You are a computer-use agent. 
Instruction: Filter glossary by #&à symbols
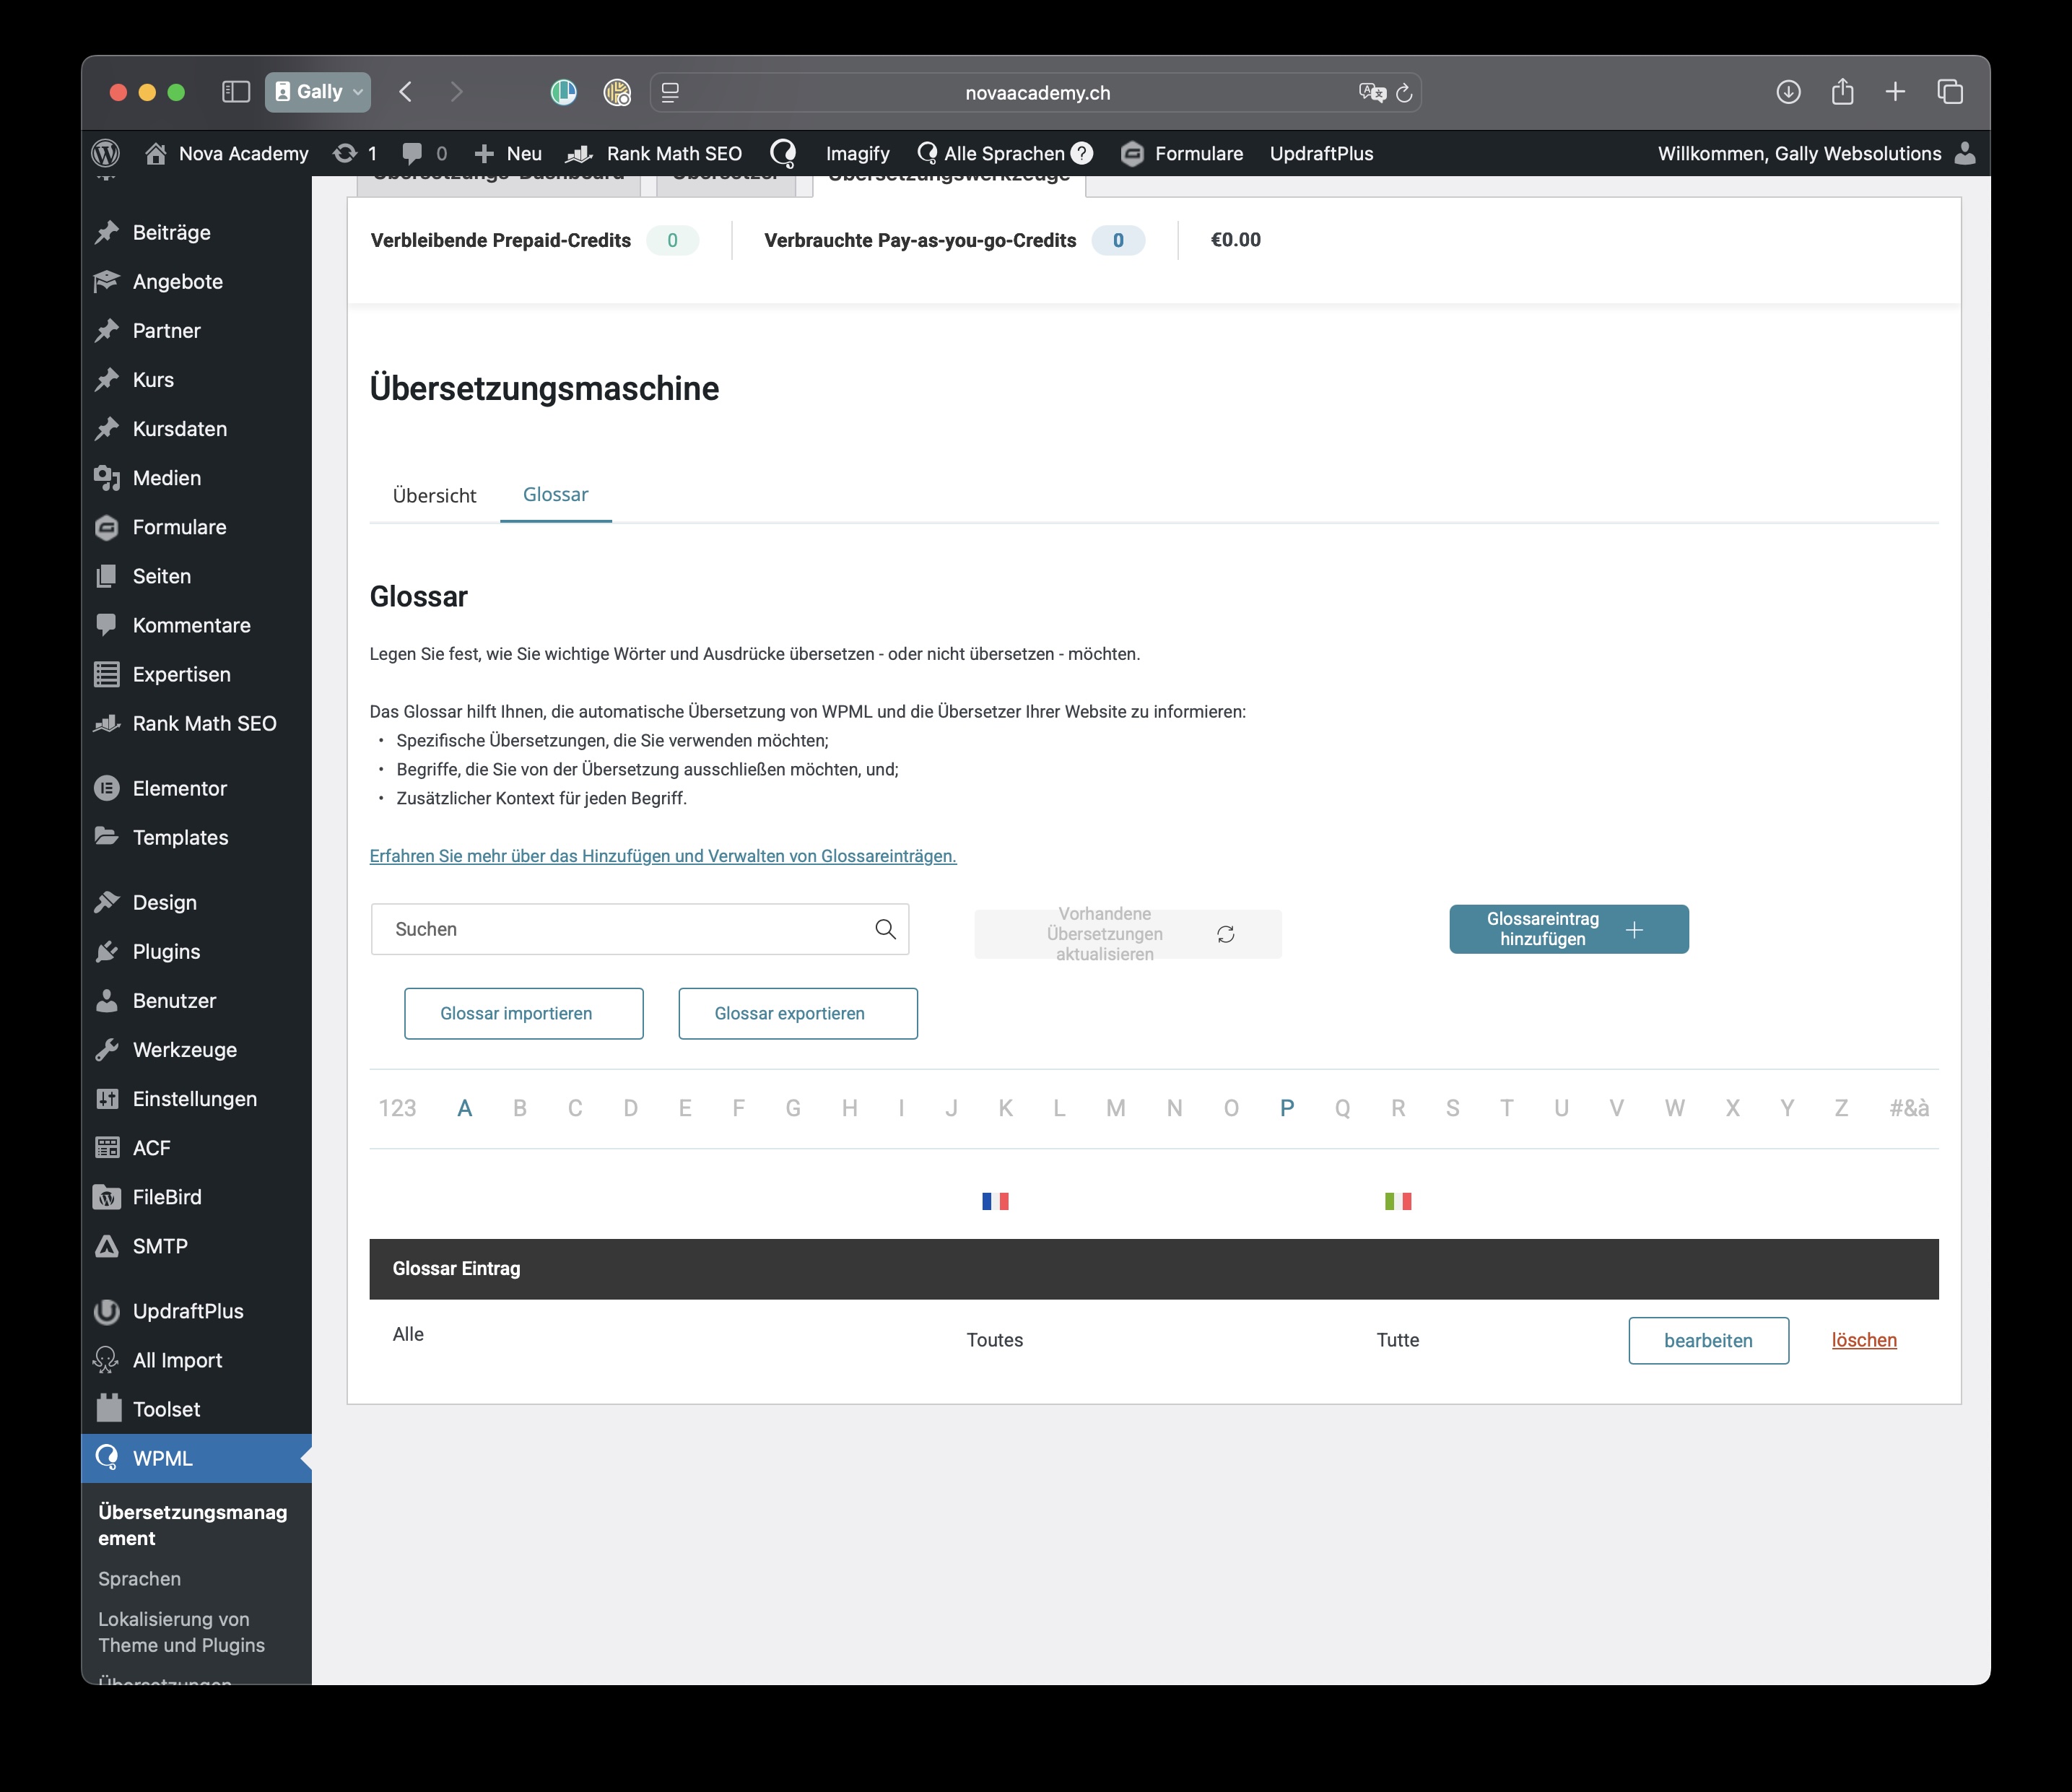pos(1909,1108)
